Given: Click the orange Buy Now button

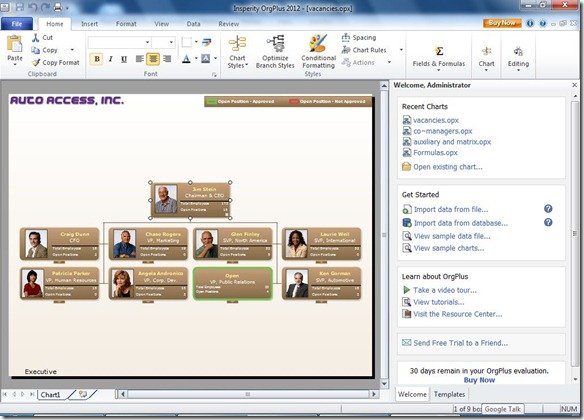Looking at the screenshot, I should [502, 23].
